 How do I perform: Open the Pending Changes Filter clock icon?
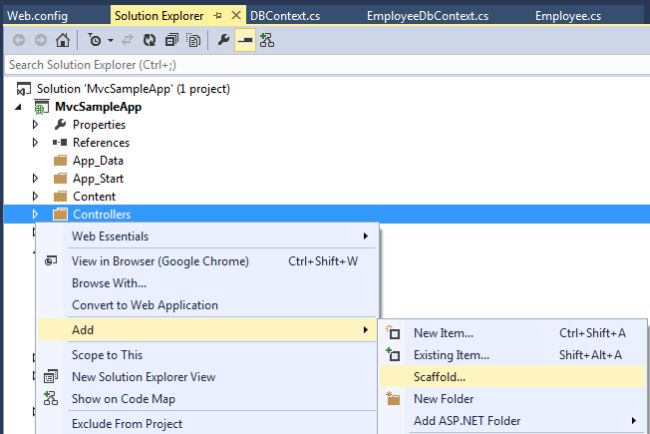pos(95,40)
